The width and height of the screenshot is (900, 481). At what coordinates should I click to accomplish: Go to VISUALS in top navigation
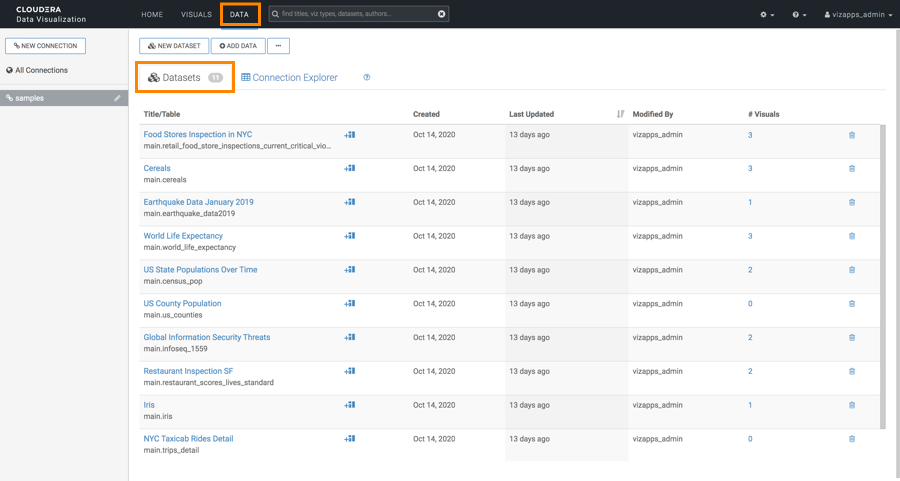196,15
